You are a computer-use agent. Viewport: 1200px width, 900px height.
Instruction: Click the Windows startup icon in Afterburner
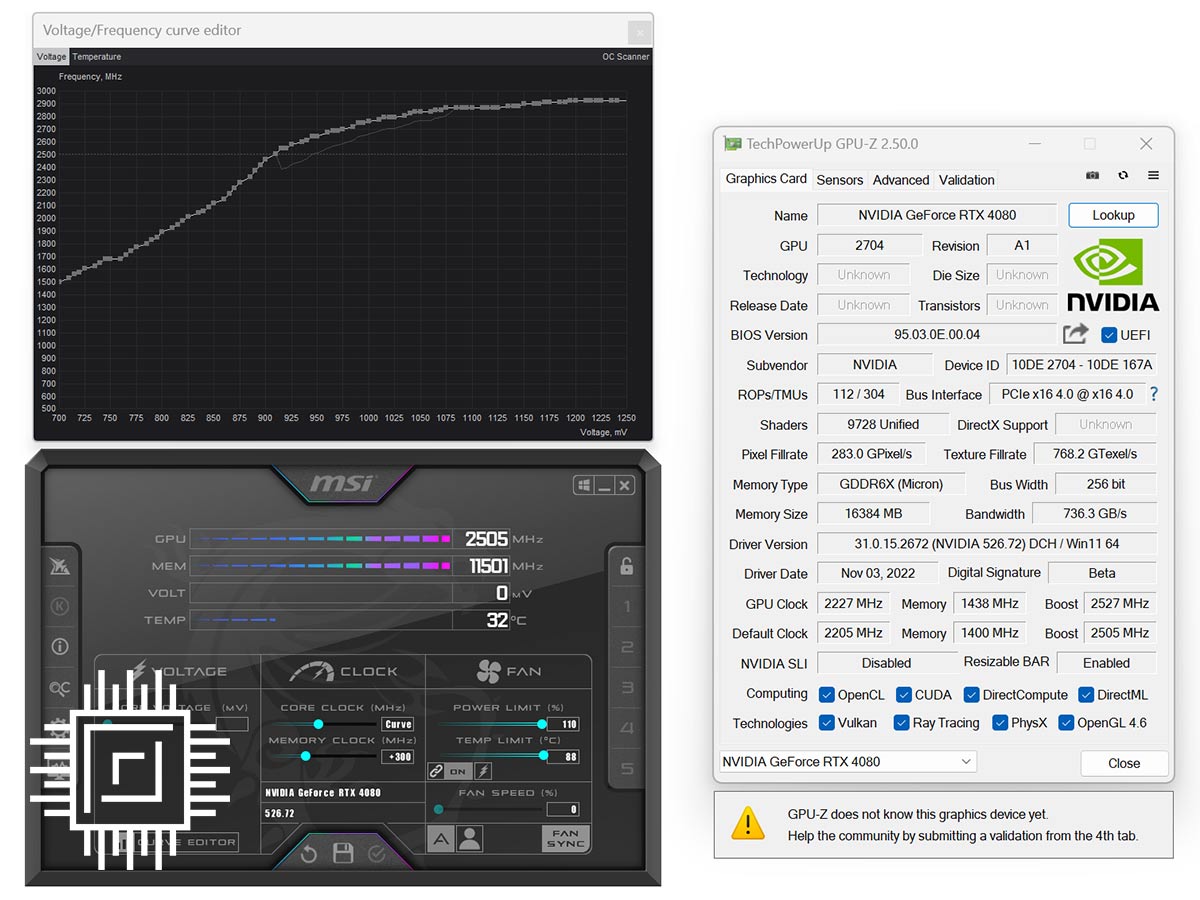click(583, 486)
